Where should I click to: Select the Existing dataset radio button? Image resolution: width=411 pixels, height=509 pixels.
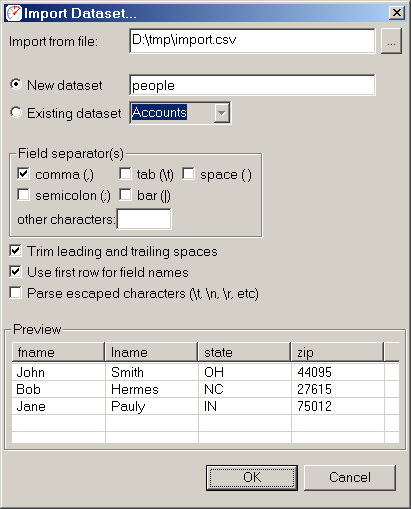[x=16, y=112]
